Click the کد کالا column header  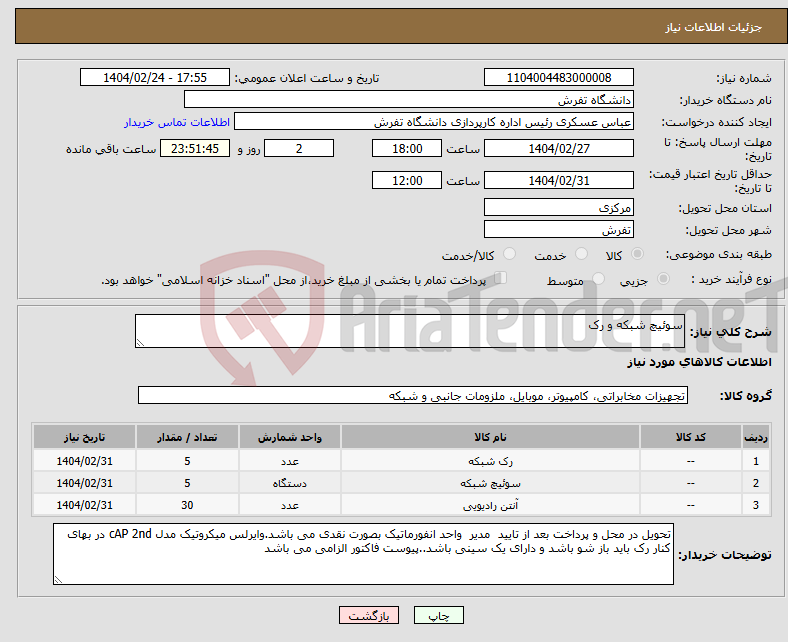(x=691, y=437)
